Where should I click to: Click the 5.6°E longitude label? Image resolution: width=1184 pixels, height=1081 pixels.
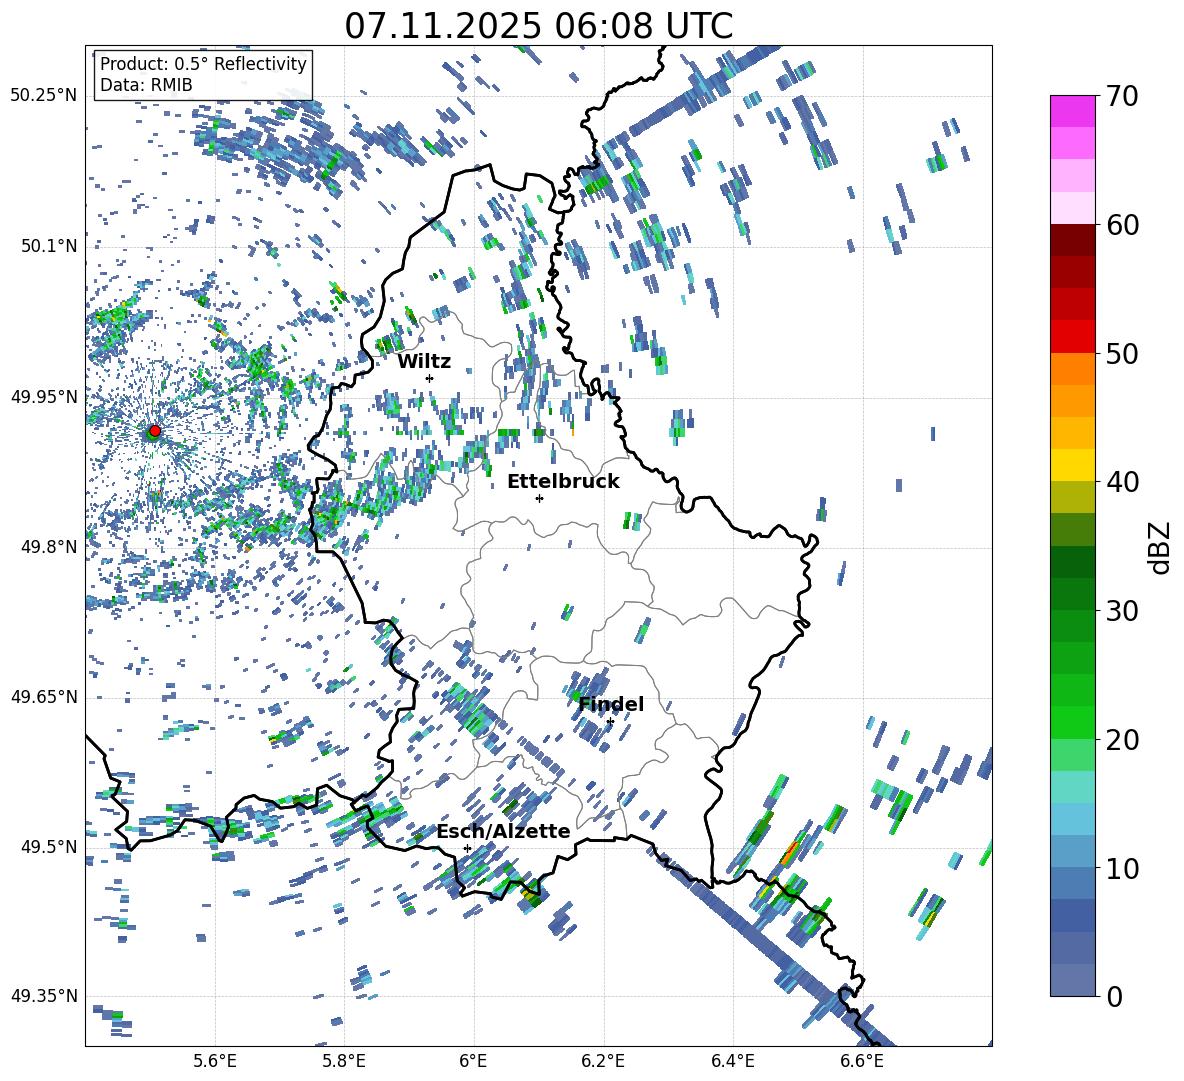pyautogui.click(x=215, y=1061)
